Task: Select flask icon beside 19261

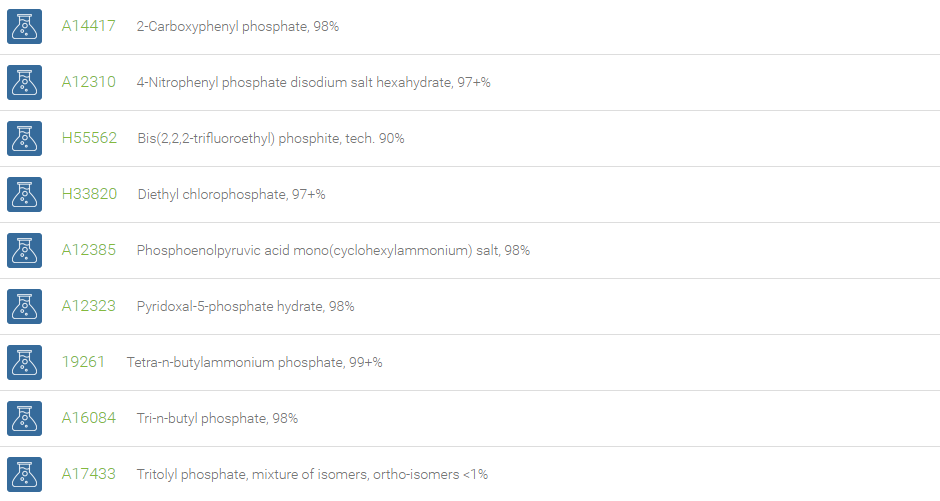Action: (25, 363)
